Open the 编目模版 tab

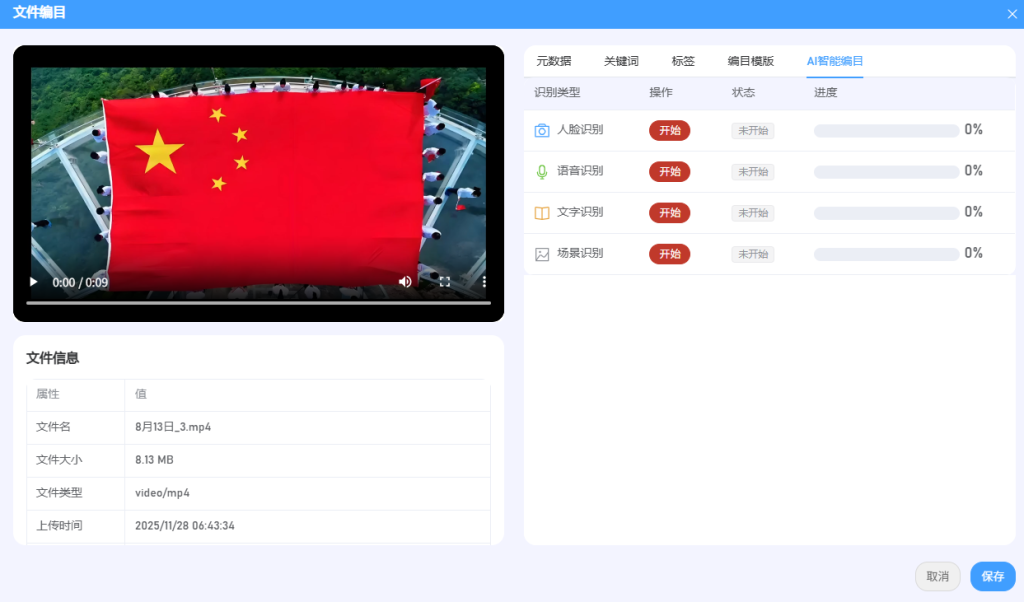[751, 61]
